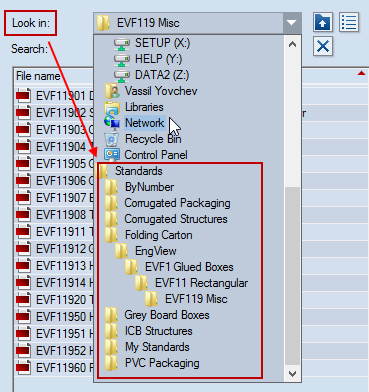Select HELP (Y:) drive icon
The height and width of the screenshot is (392, 369).
122,59
